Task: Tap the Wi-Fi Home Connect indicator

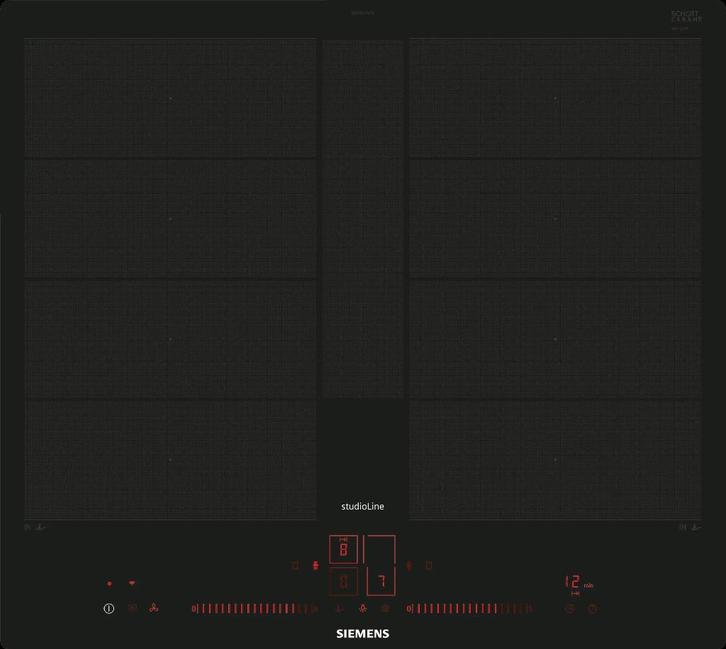Action: pos(132,583)
